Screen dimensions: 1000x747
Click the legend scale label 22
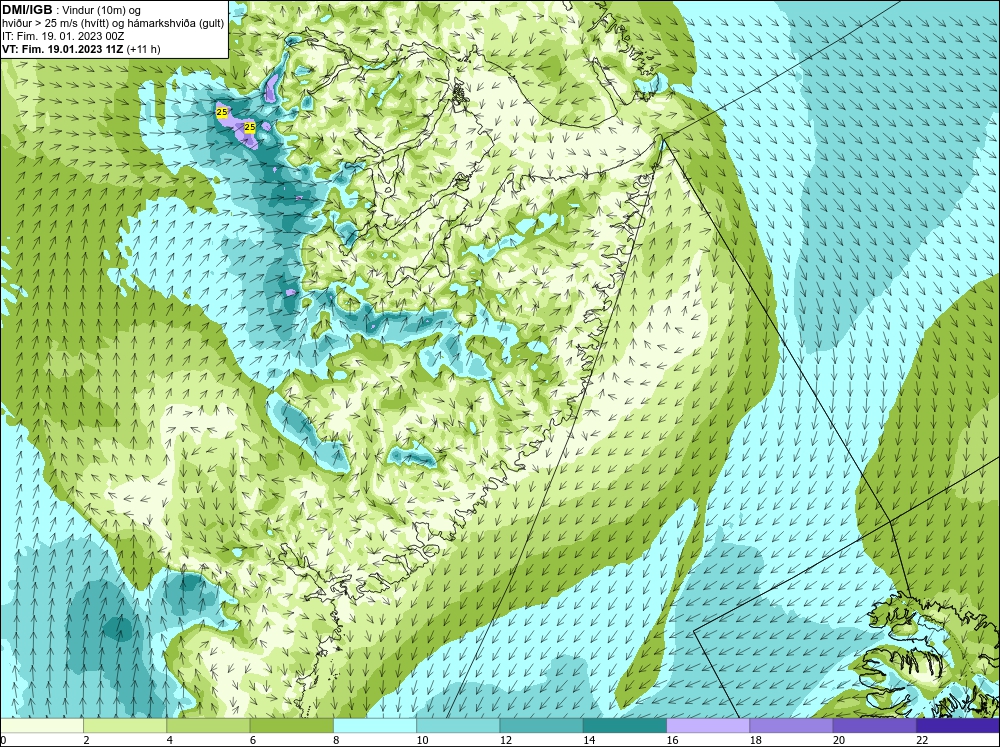click(922, 740)
